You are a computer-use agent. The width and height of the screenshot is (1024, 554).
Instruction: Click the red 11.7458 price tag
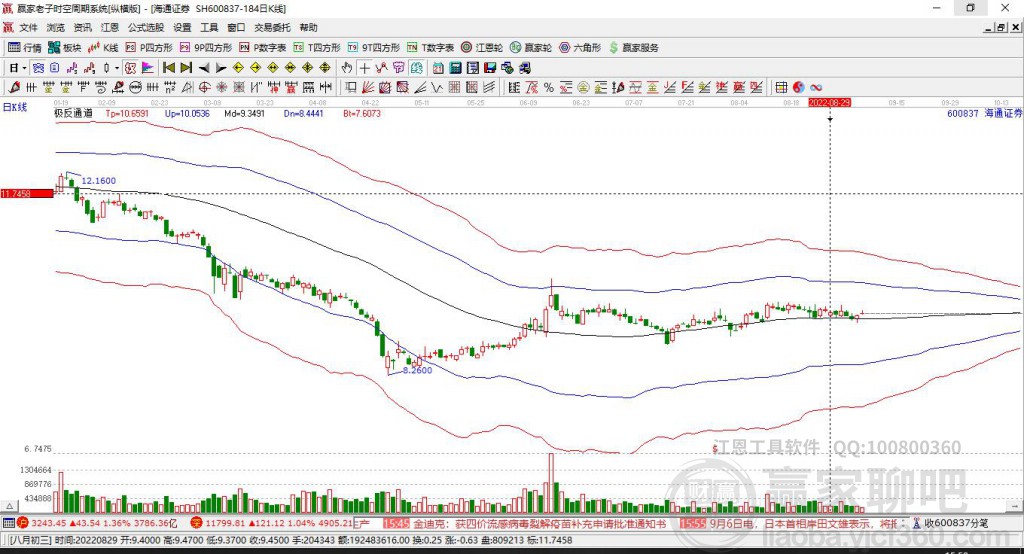[27, 193]
